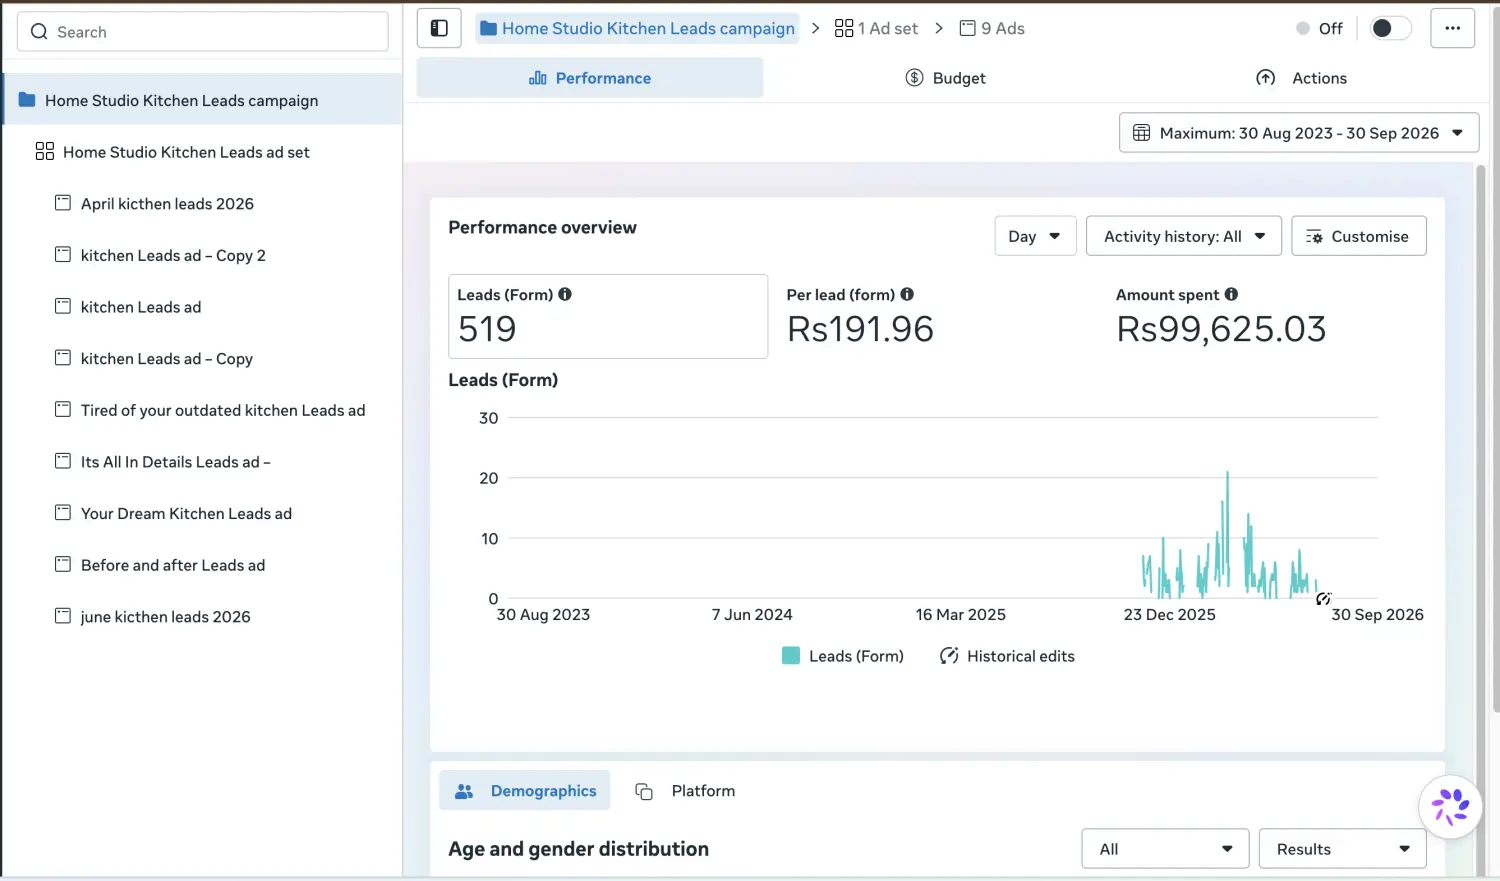Click the Meta AI assistant sparkle icon
The height and width of the screenshot is (881, 1500).
click(x=1450, y=806)
